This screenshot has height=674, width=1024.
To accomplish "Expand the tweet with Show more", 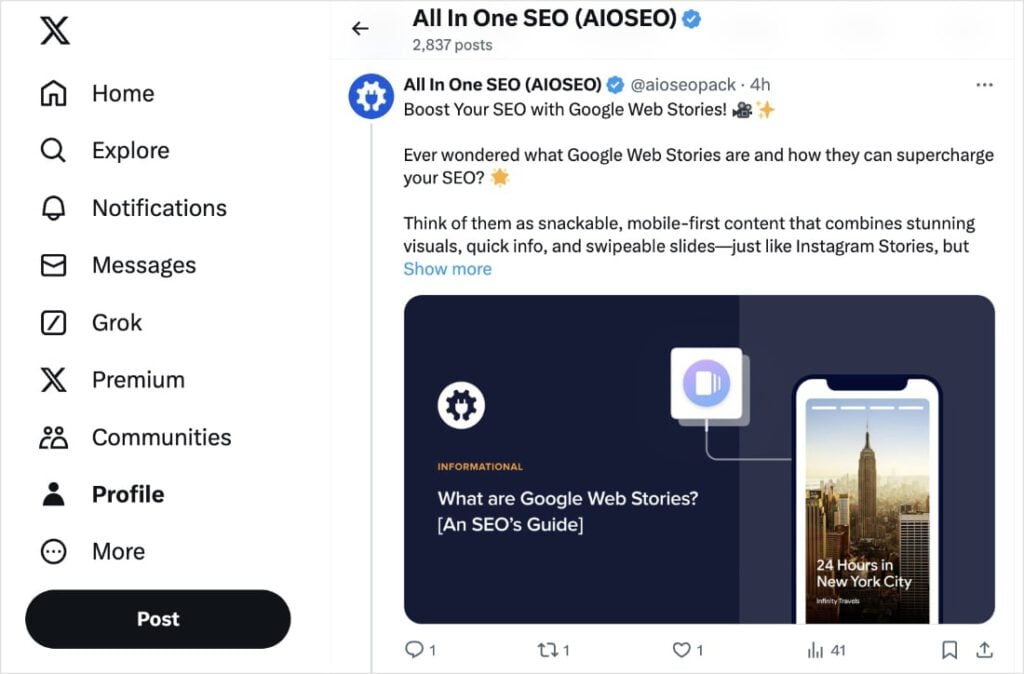I will pyautogui.click(x=447, y=268).
